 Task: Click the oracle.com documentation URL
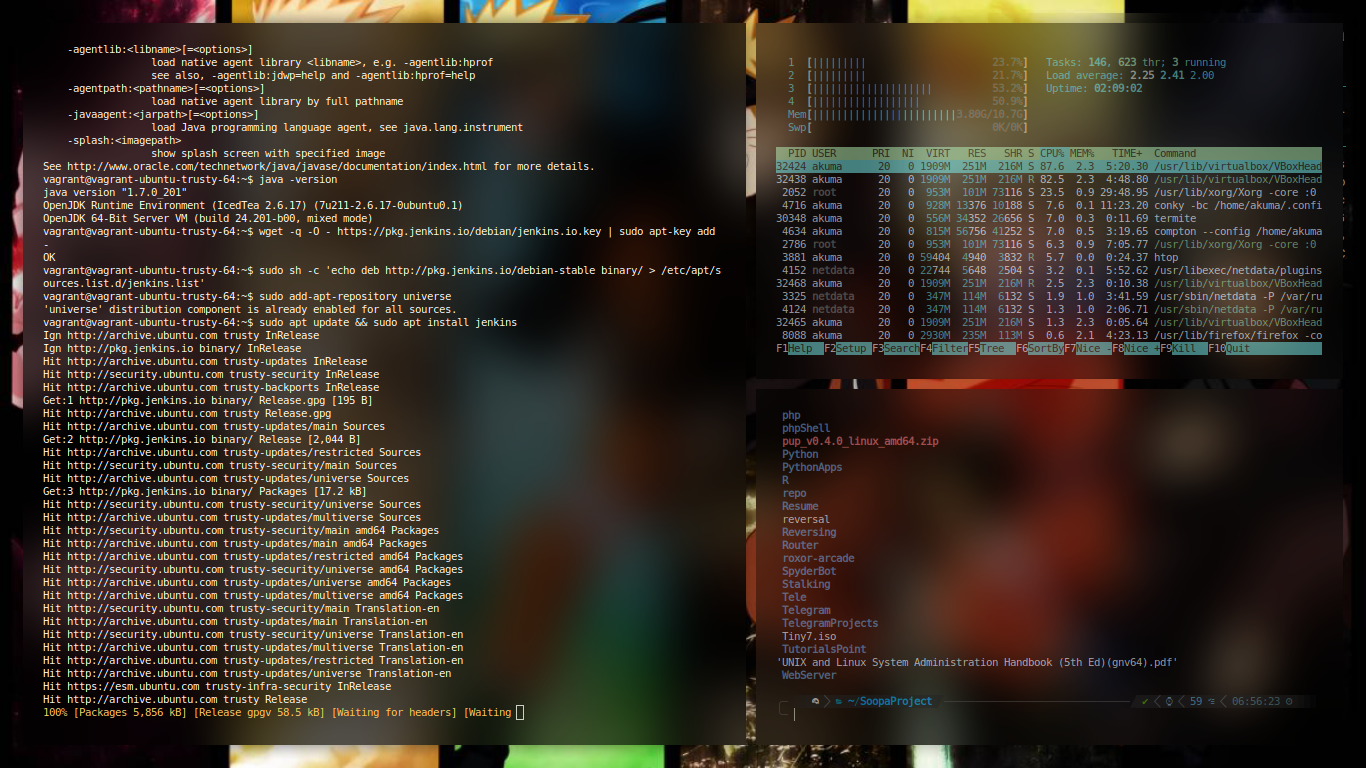[x=277, y=166]
